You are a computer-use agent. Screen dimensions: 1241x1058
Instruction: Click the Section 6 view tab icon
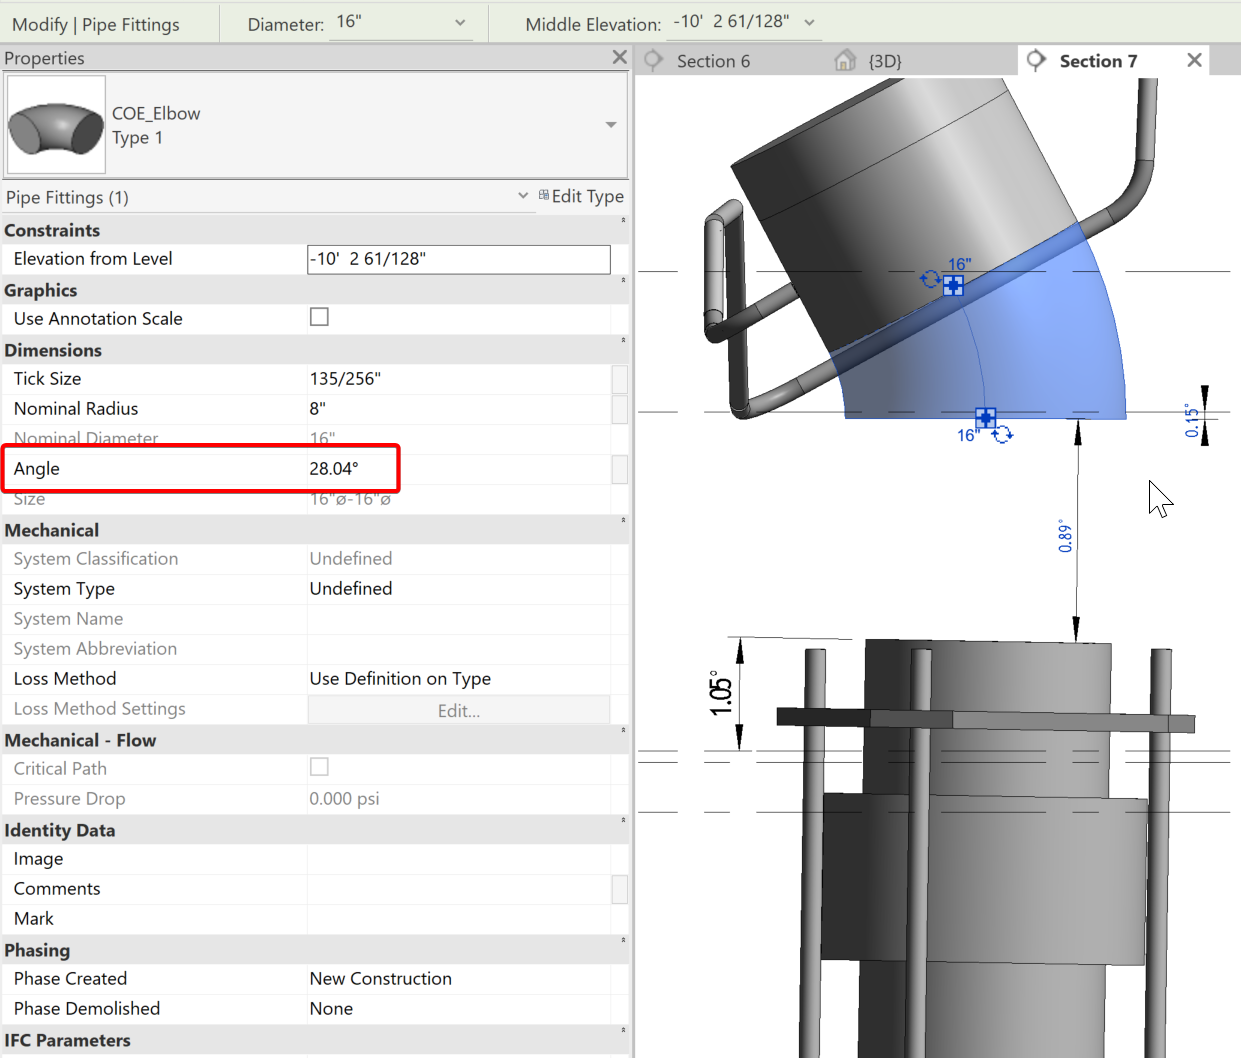click(x=653, y=61)
